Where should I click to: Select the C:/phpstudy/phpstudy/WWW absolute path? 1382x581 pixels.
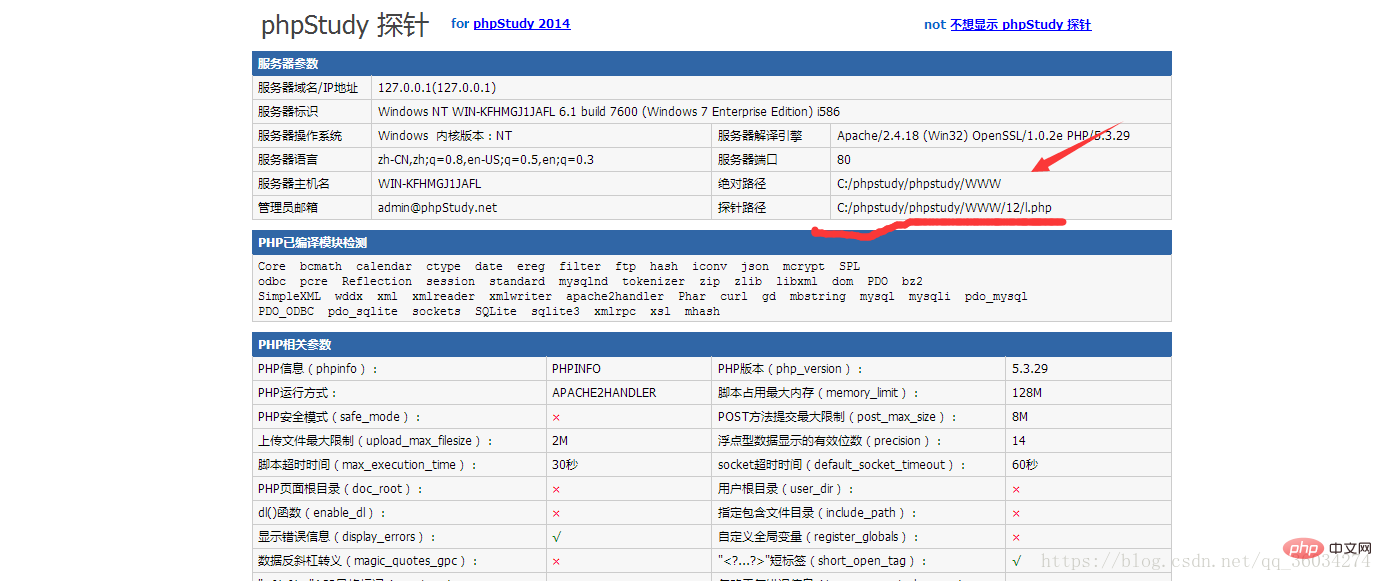tap(919, 184)
